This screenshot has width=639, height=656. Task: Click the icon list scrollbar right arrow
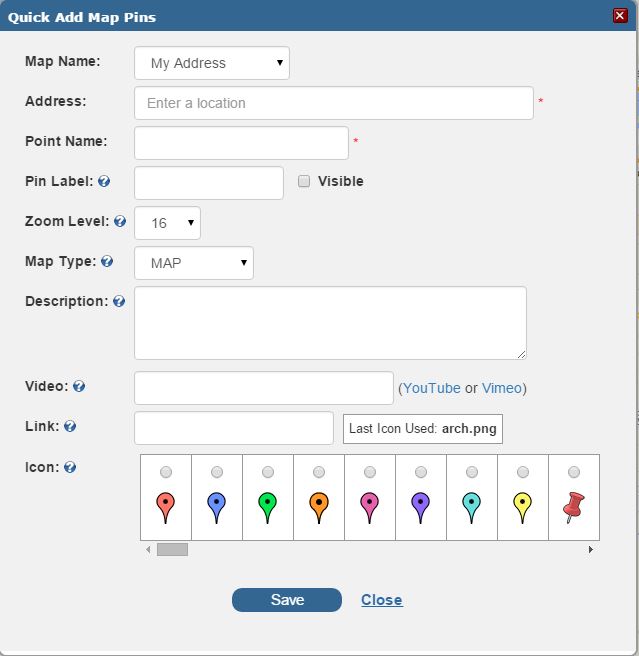(590, 549)
